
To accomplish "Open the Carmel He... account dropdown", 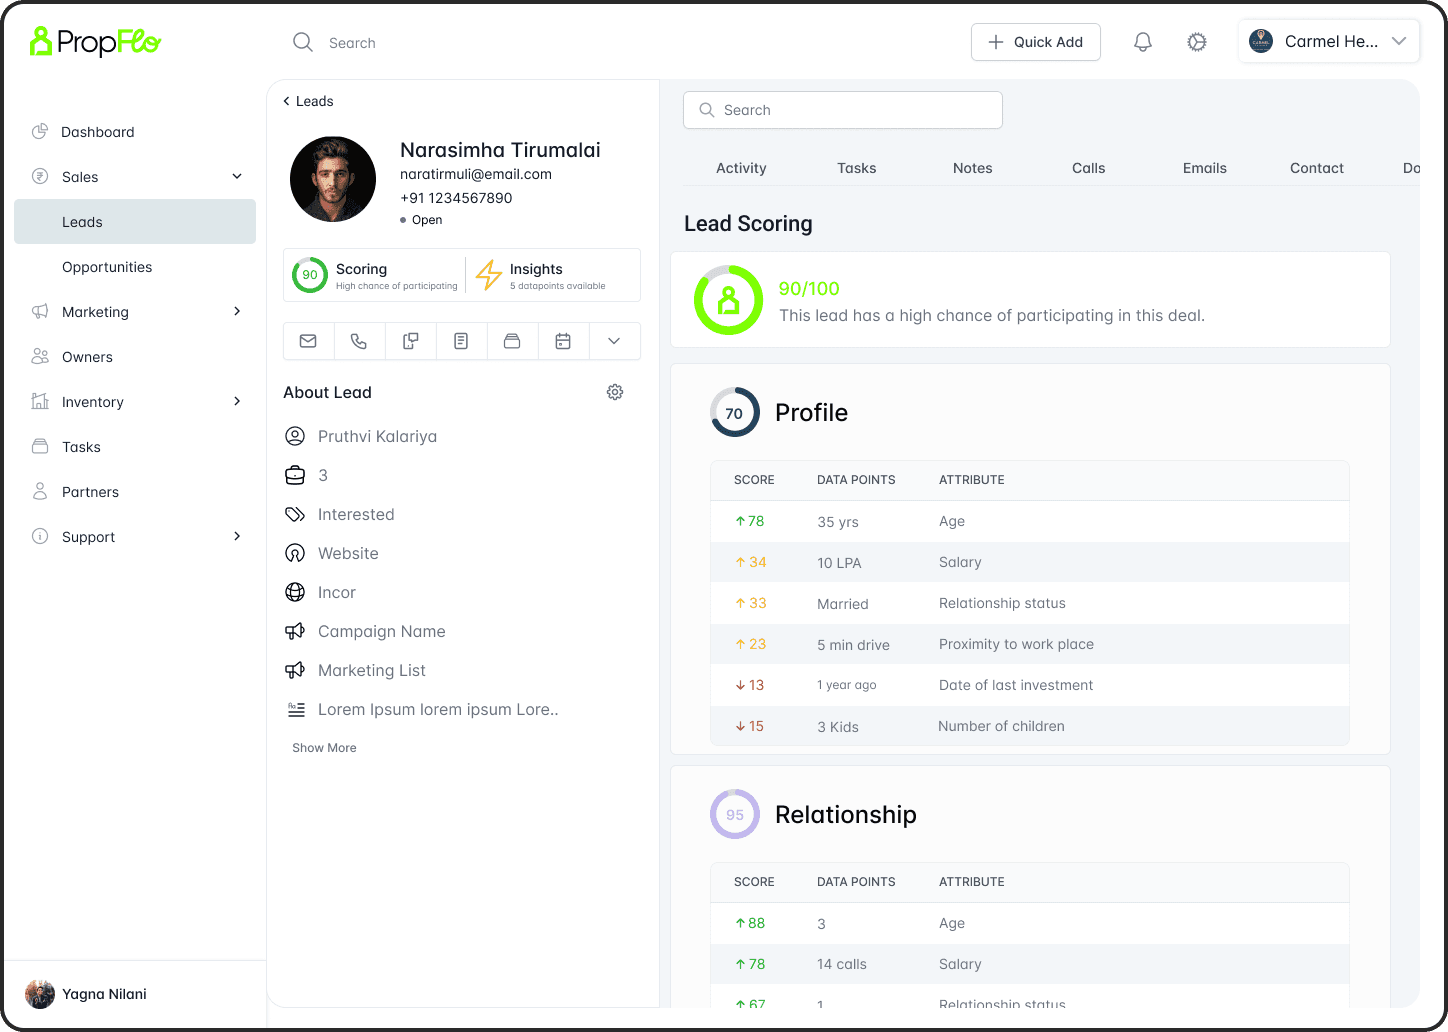I will click(x=1329, y=42).
